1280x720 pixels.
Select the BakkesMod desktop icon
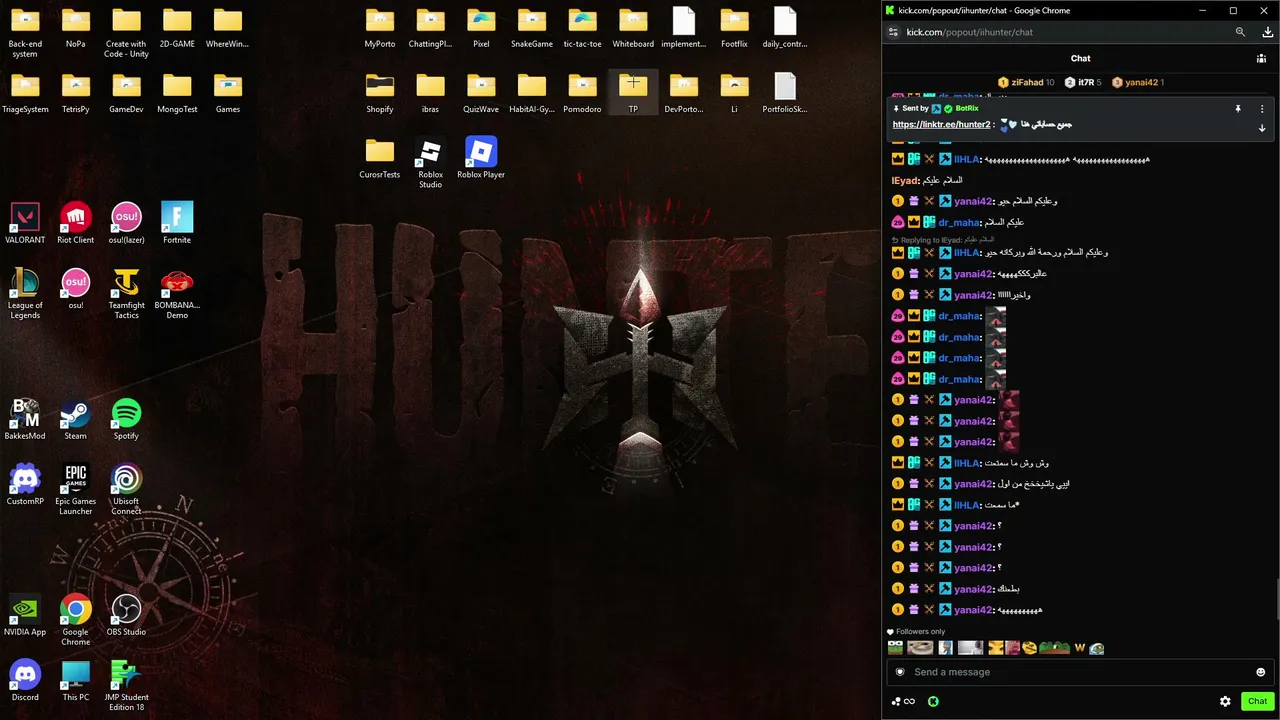(25, 420)
